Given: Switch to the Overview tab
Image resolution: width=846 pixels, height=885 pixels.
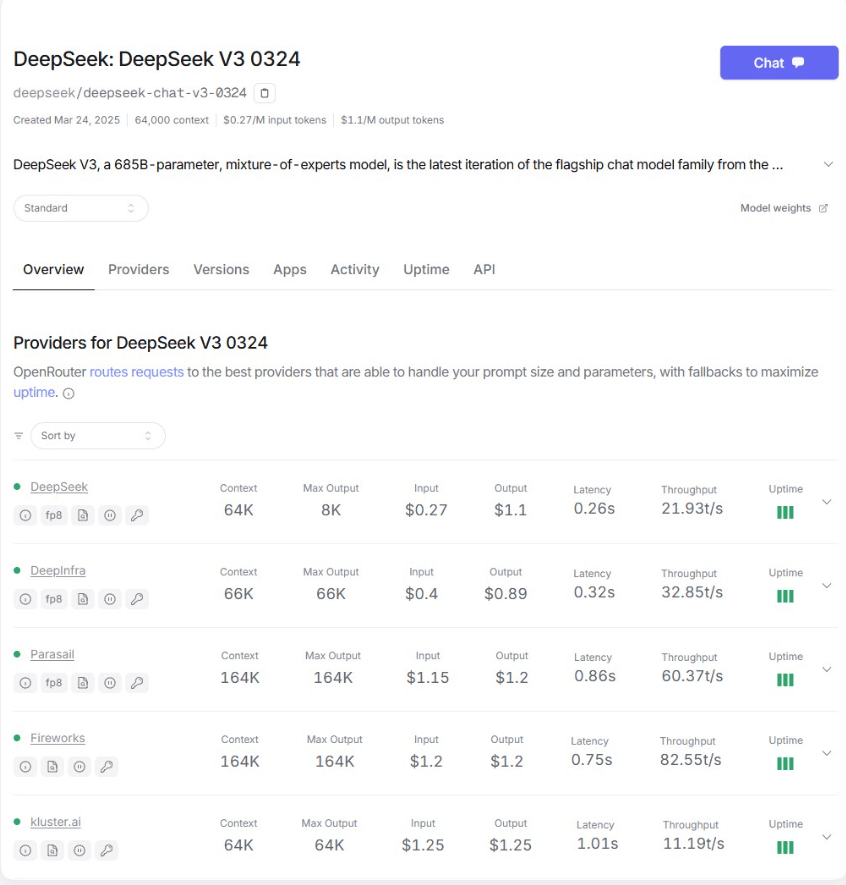Looking at the screenshot, I should tap(54, 270).
